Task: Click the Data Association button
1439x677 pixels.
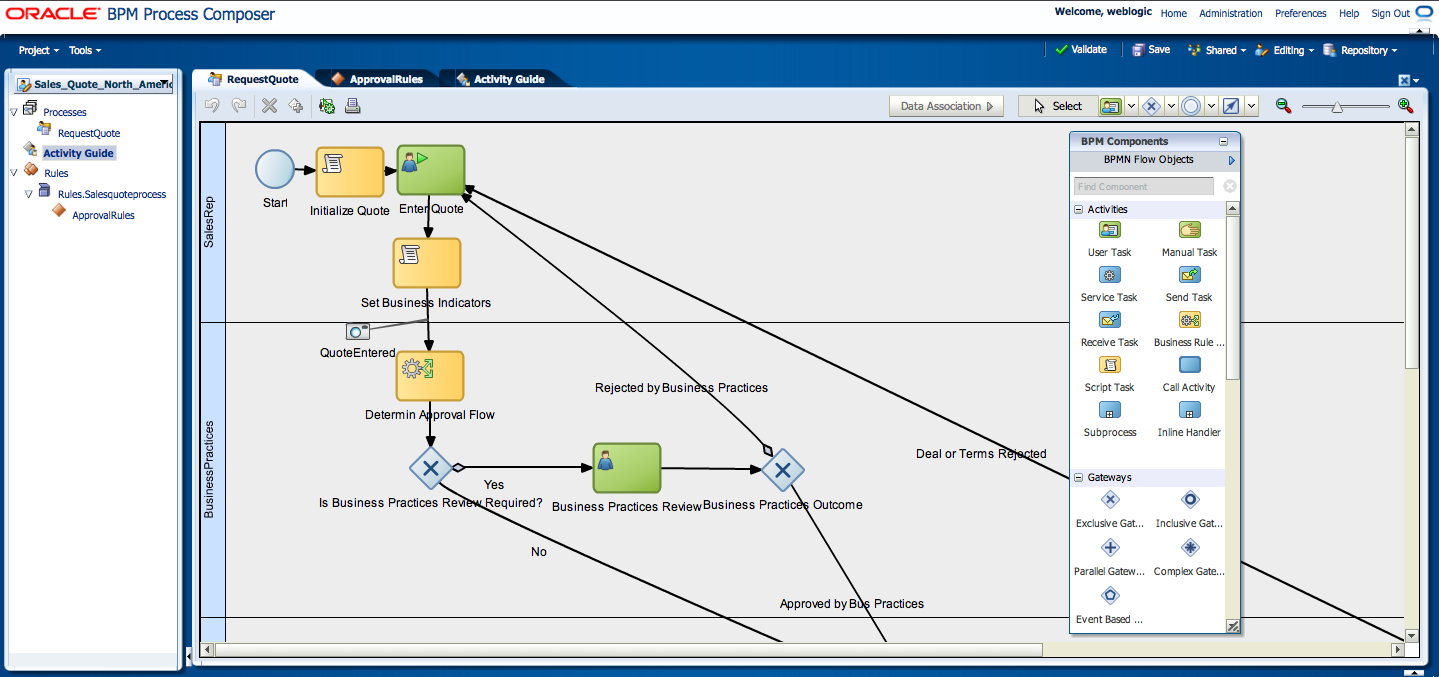Action: 946,106
